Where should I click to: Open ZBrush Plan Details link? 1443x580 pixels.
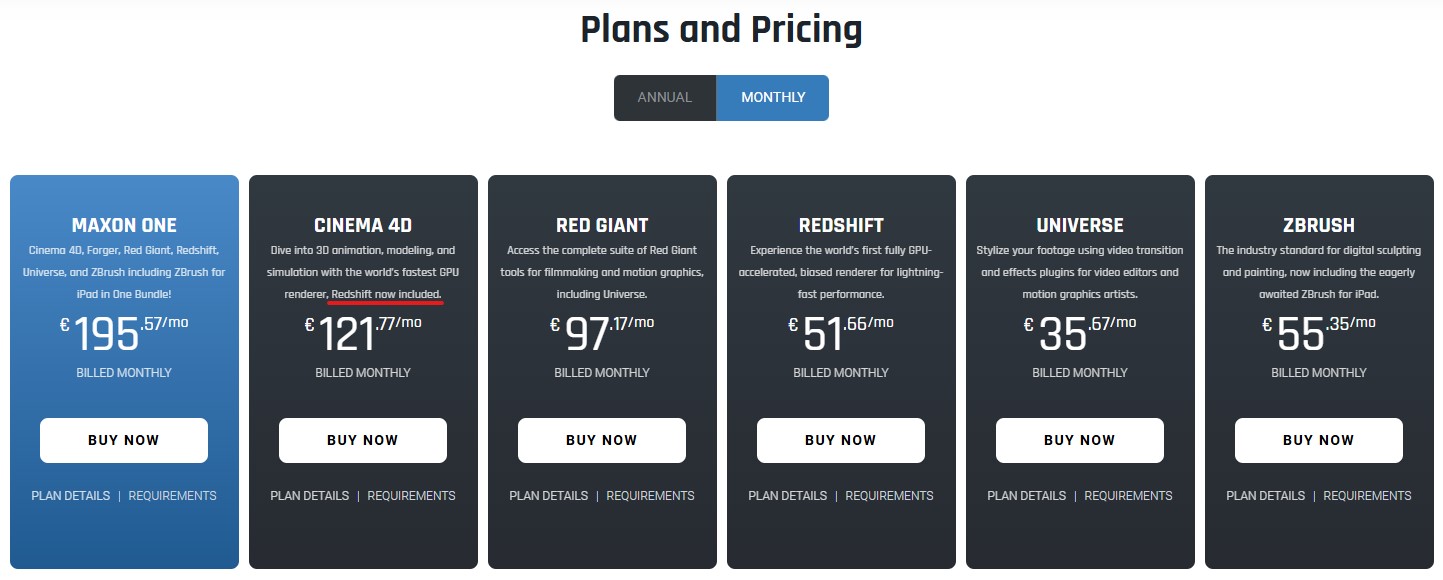pos(1266,496)
